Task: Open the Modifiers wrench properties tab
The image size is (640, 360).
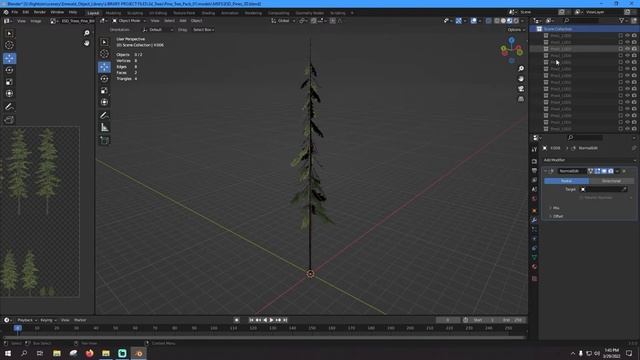Action: click(534, 220)
